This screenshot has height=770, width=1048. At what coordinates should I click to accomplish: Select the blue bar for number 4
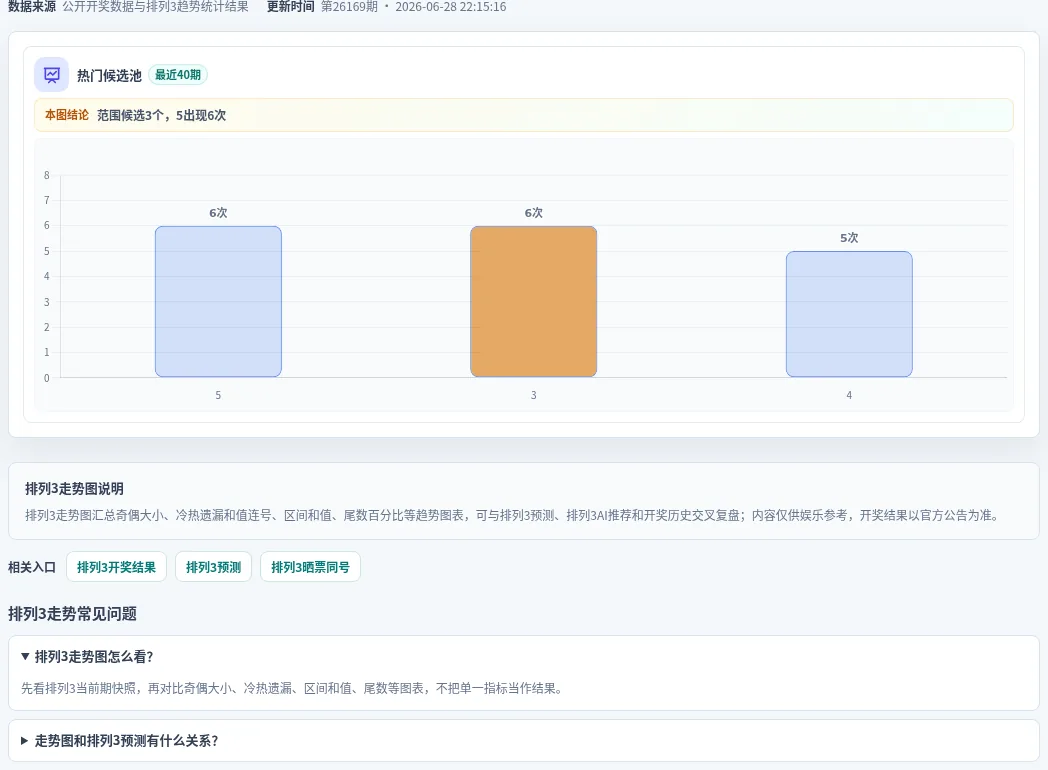pos(849,314)
